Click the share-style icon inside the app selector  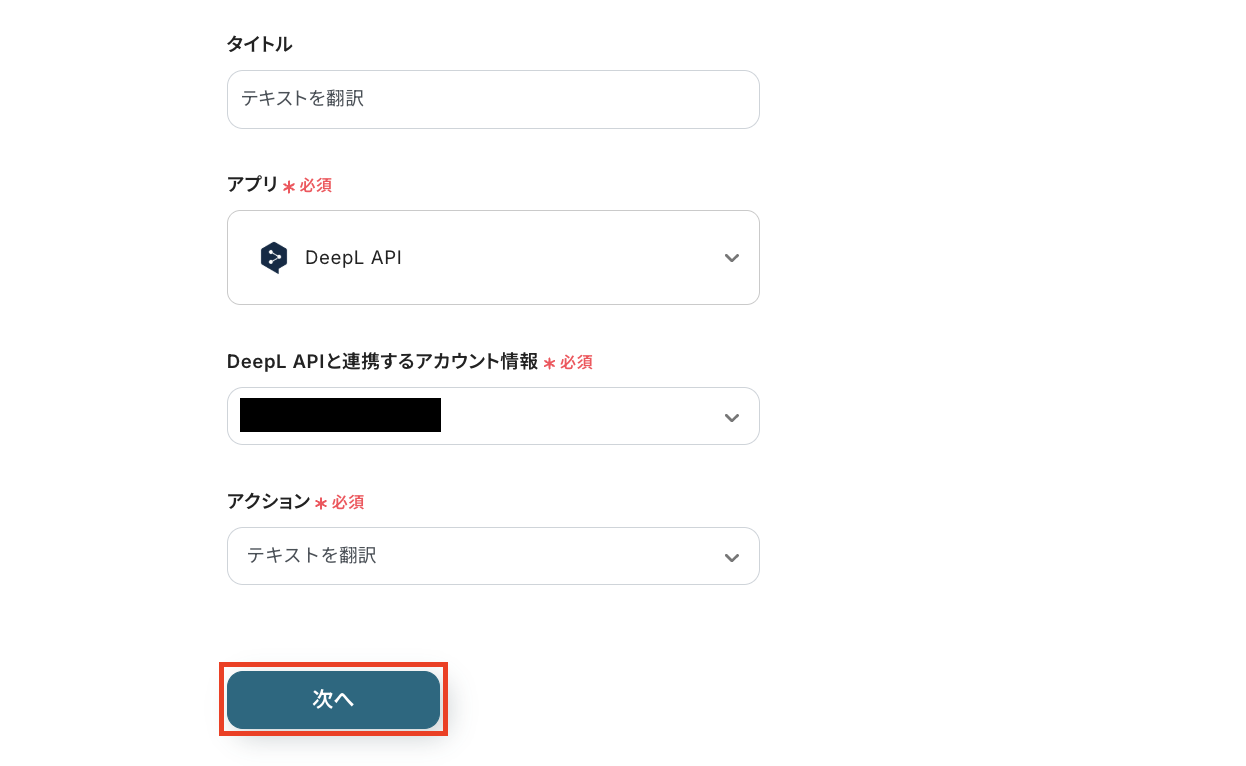click(272, 257)
